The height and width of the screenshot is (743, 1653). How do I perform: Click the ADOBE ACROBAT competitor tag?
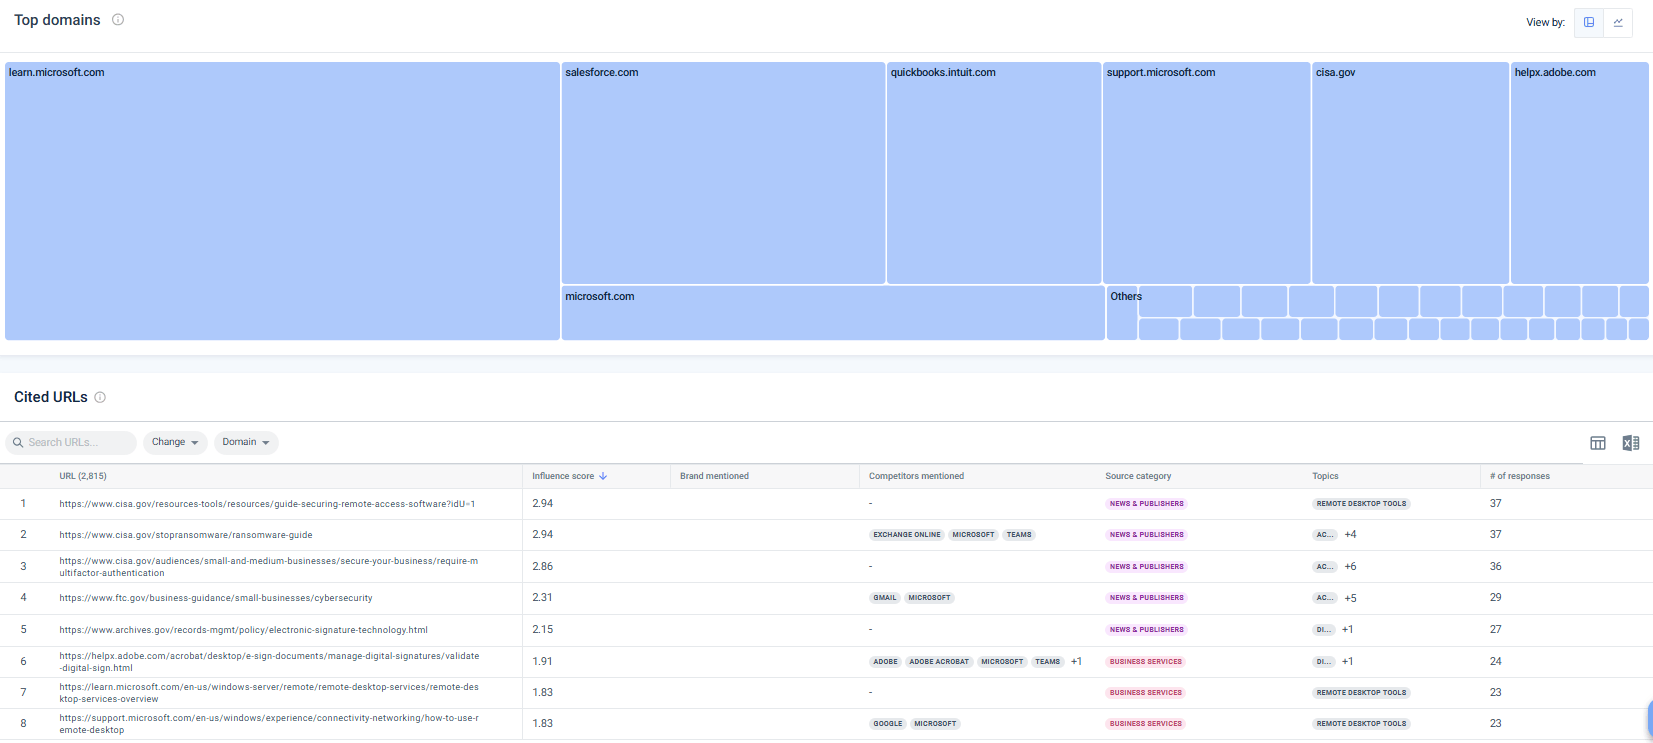click(x=939, y=662)
